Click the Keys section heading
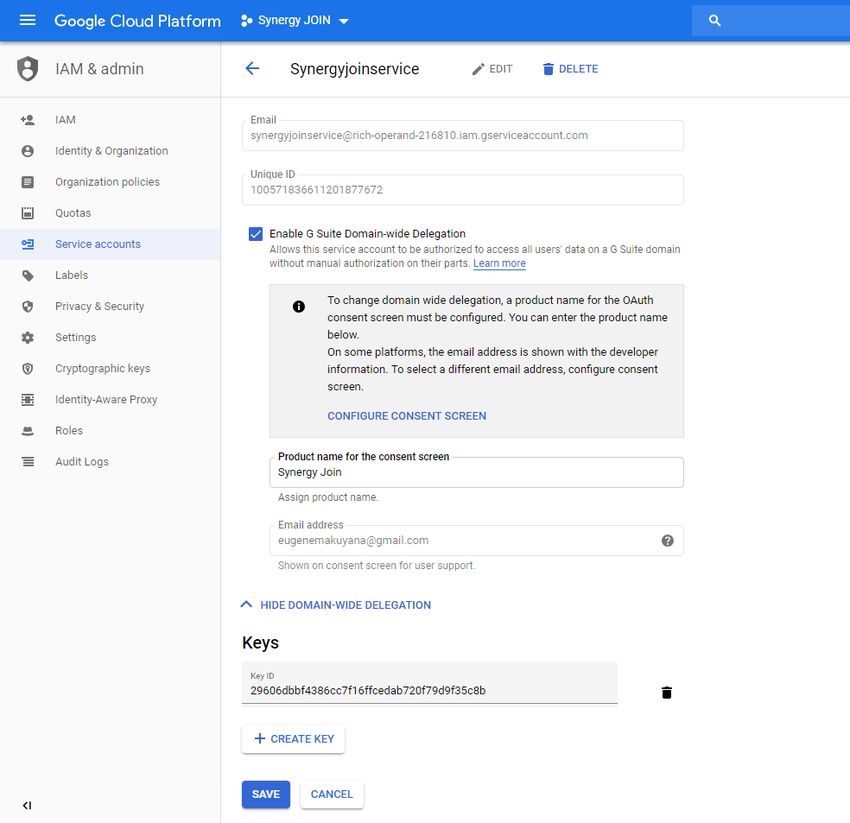The image size is (850, 823). pyautogui.click(x=260, y=642)
